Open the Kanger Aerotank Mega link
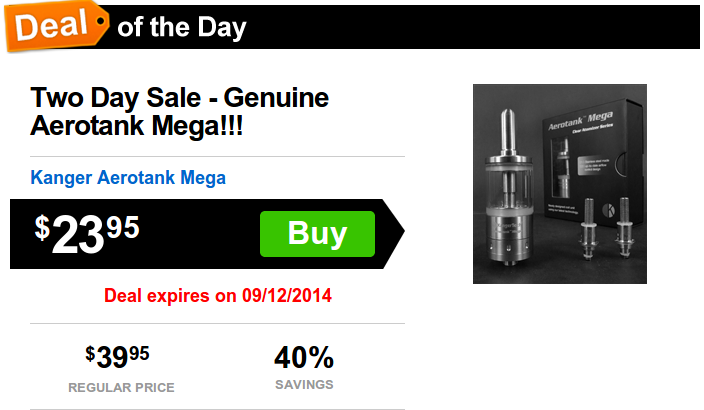 pos(128,177)
